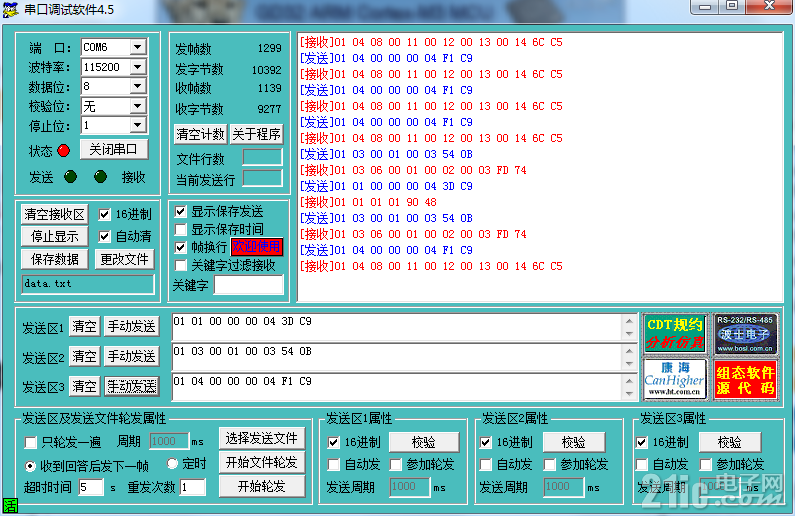Click 发送区1 text box with 3D C9
Screen dimensions: 795x516
397,327
